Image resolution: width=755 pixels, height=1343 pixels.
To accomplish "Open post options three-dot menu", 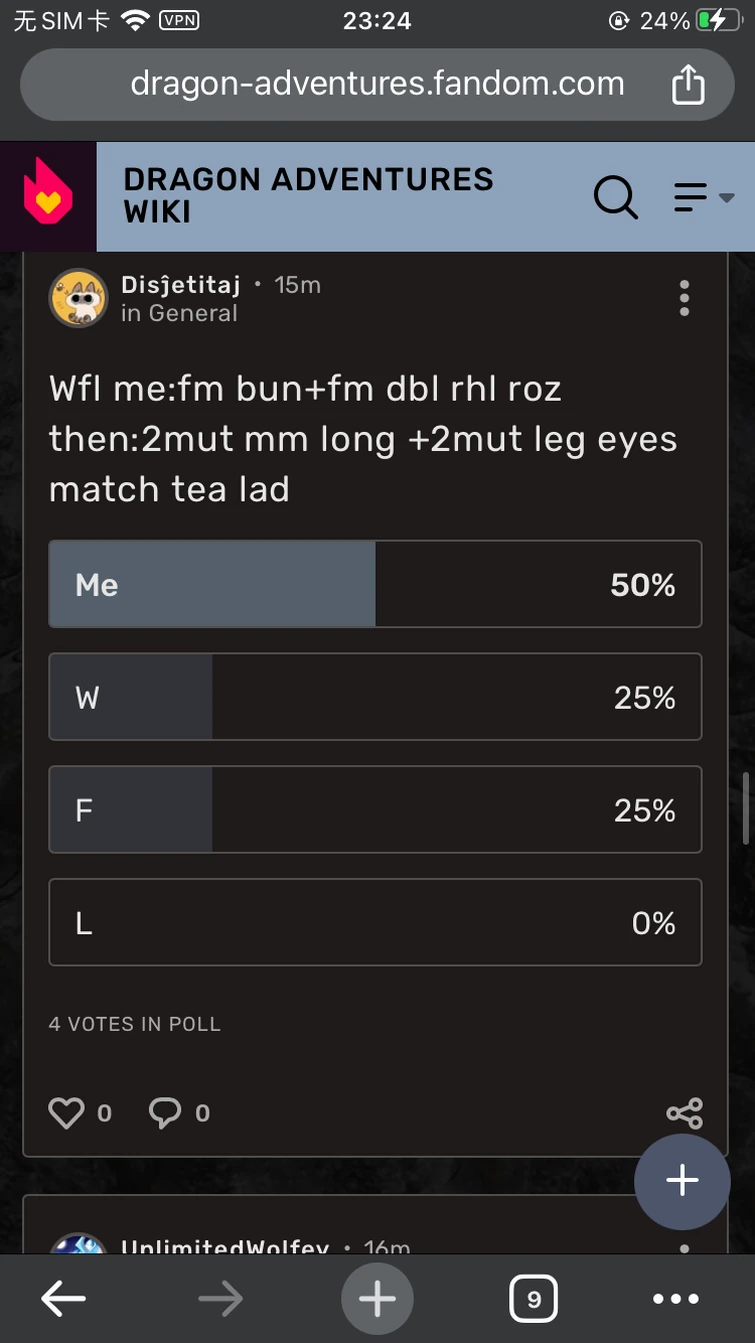I will pos(684,298).
